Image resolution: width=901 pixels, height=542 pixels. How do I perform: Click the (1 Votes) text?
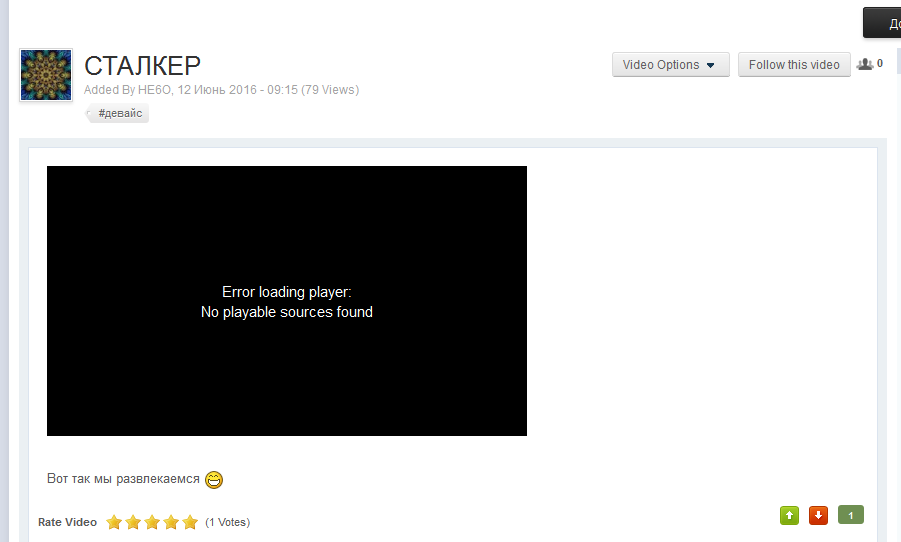tap(228, 522)
